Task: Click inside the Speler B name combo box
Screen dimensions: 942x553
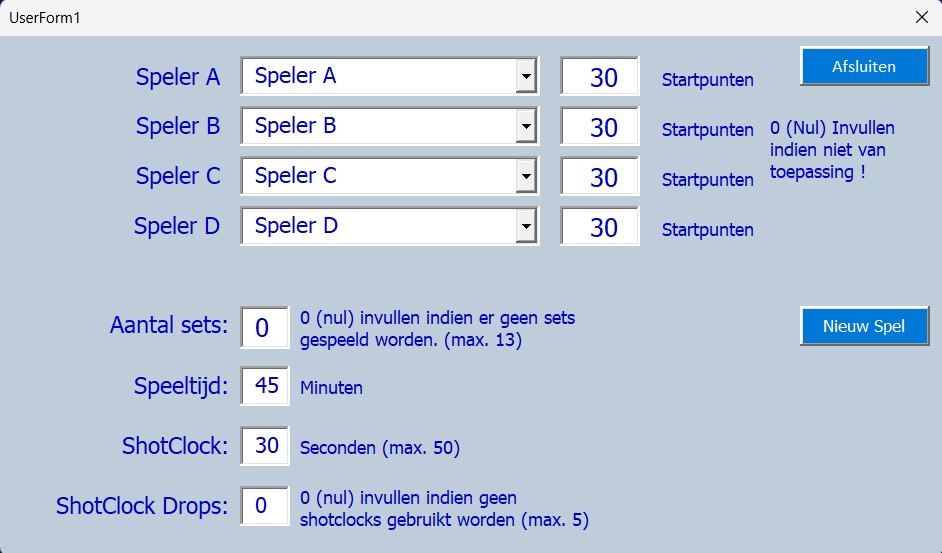Action: point(378,126)
